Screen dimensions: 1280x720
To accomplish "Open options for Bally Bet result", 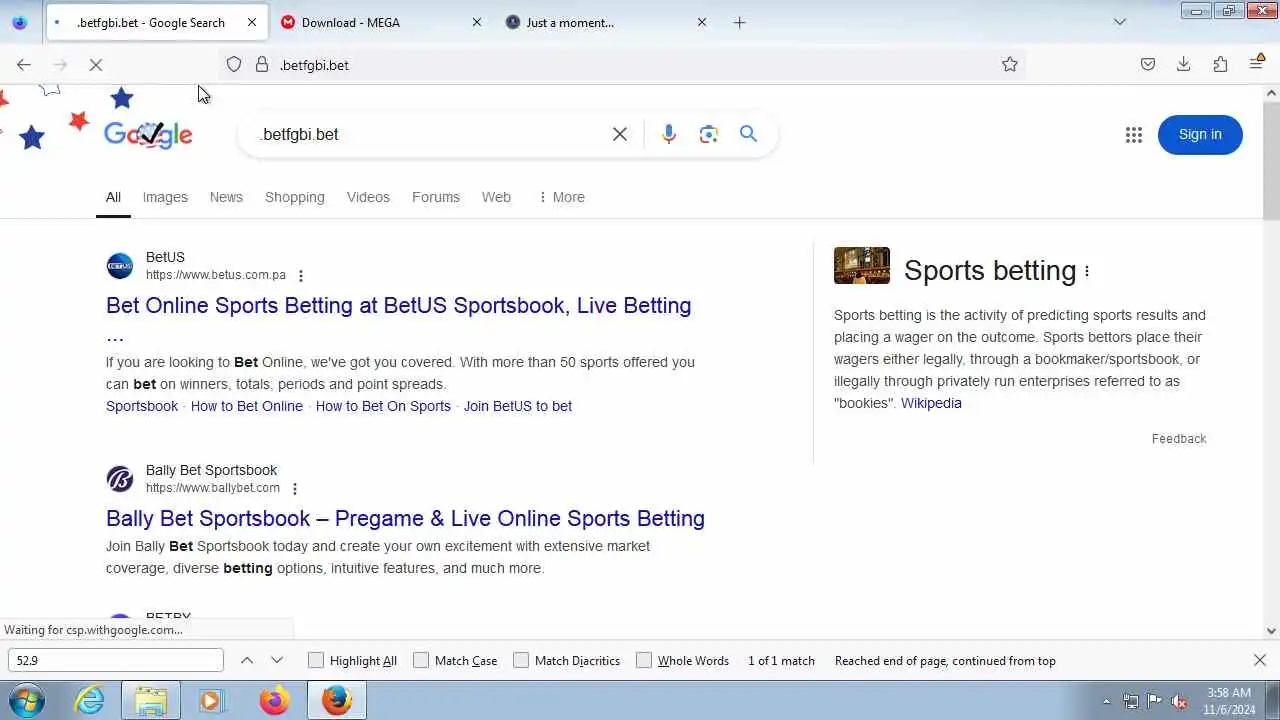I will point(295,489).
